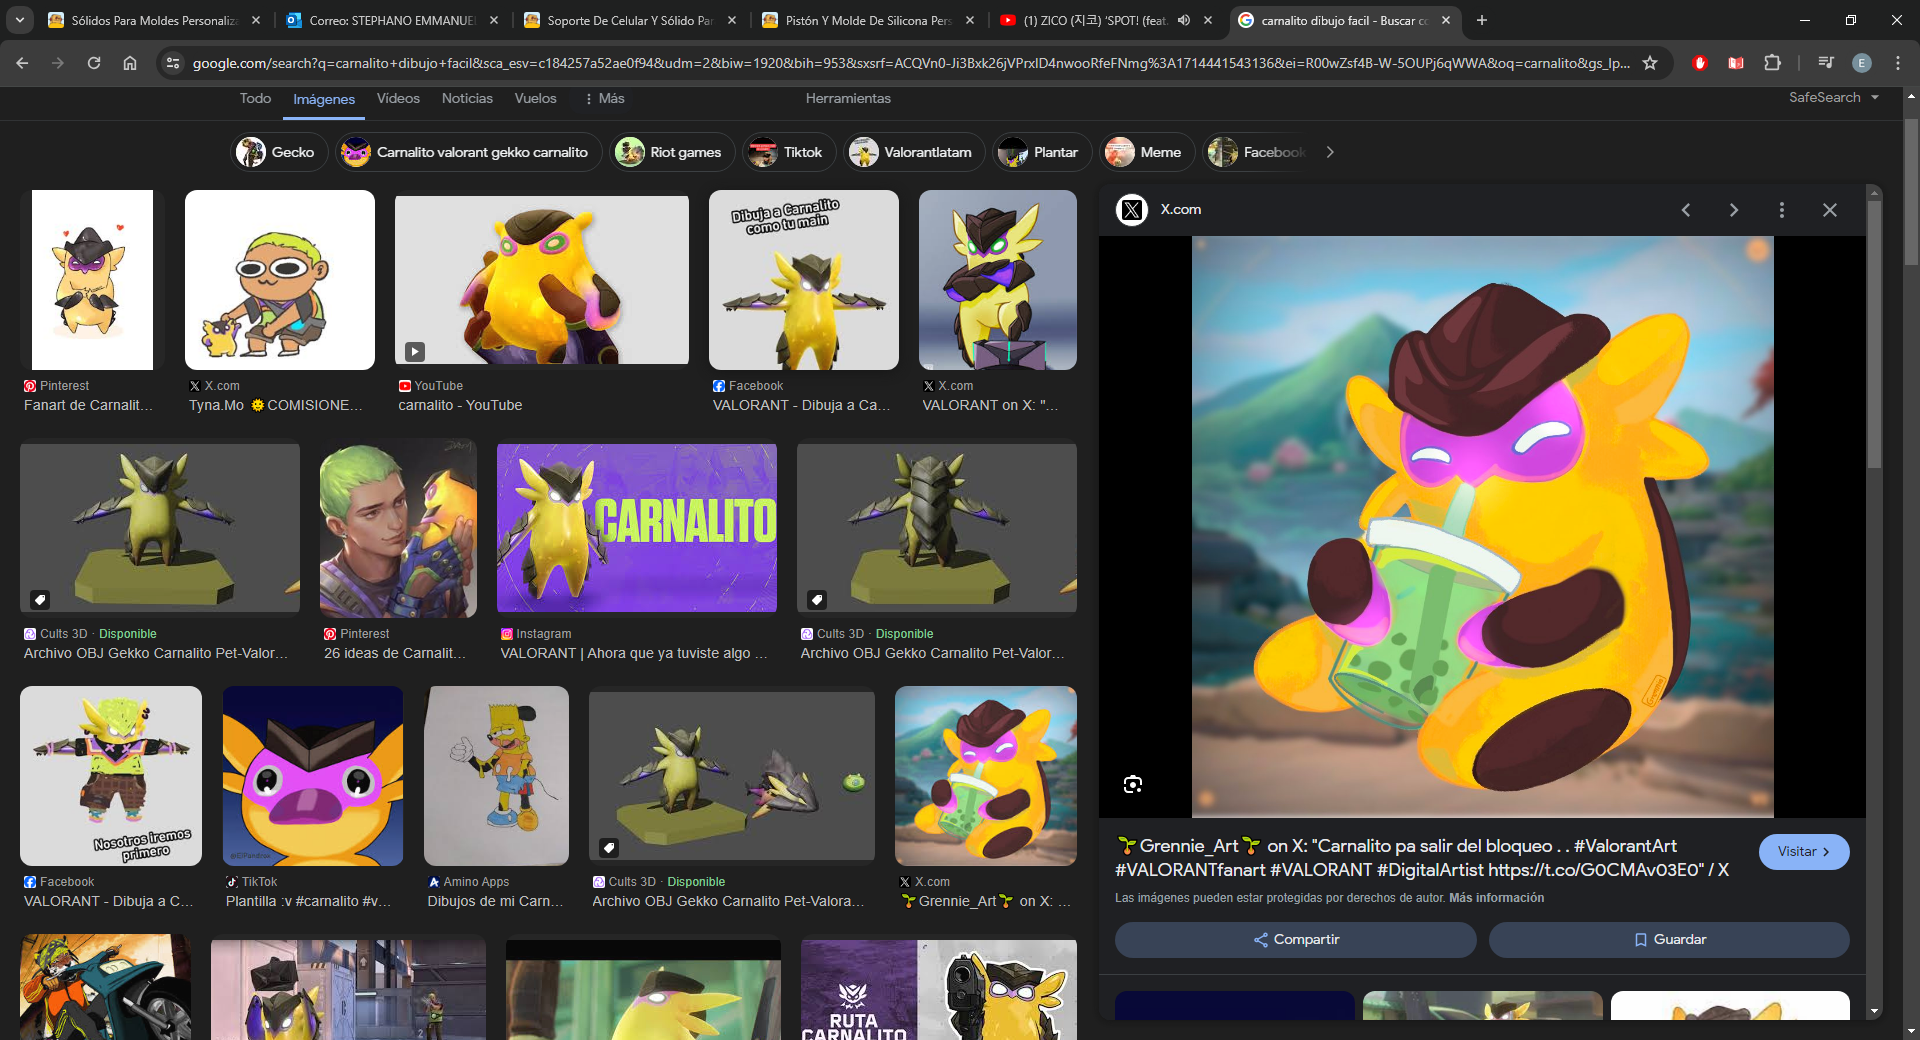Open the extensions puzzle icon
1920x1040 pixels.
(x=1772, y=63)
